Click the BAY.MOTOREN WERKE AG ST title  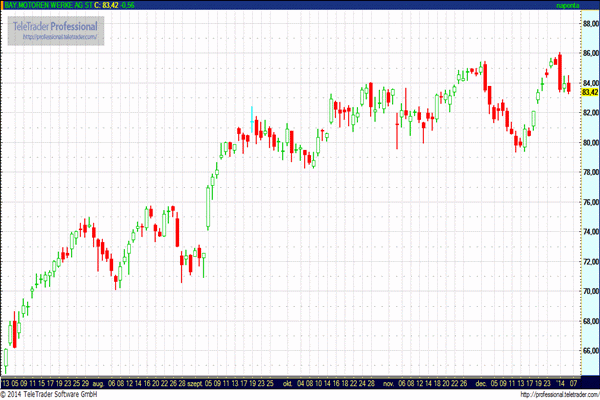(48, 5)
